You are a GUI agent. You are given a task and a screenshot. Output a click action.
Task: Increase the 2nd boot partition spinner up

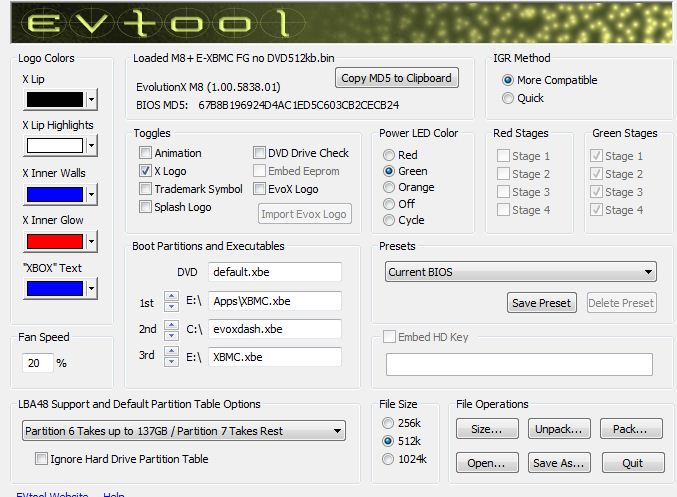point(171,325)
